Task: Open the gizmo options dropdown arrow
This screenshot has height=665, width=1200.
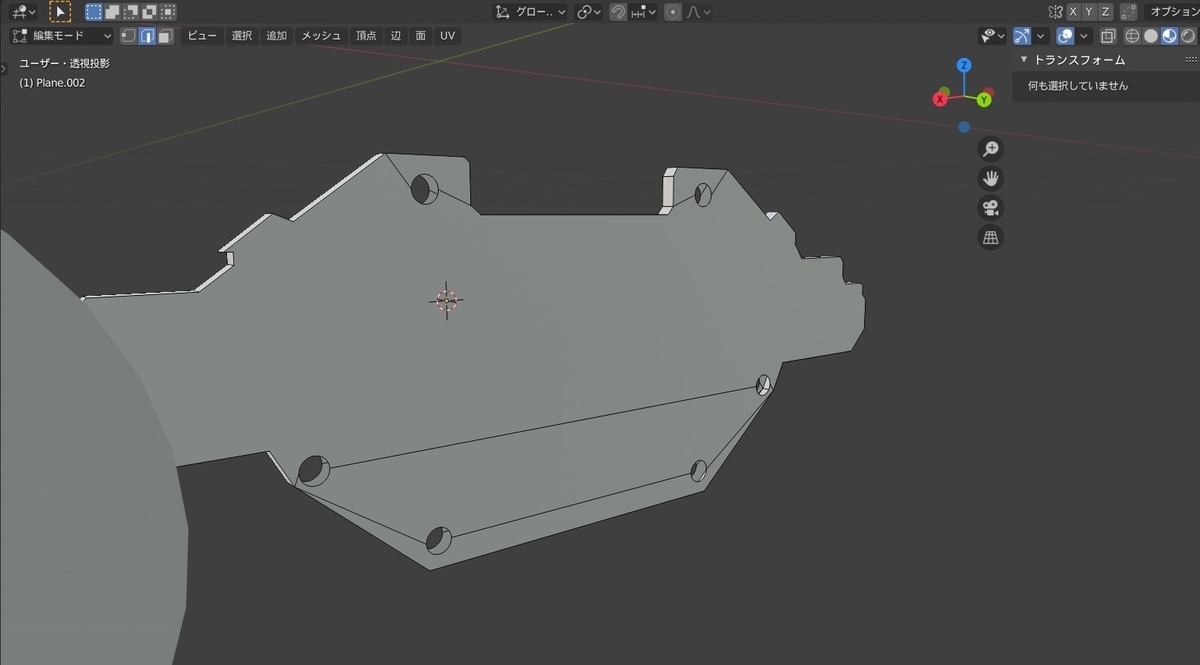Action: 1041,36
